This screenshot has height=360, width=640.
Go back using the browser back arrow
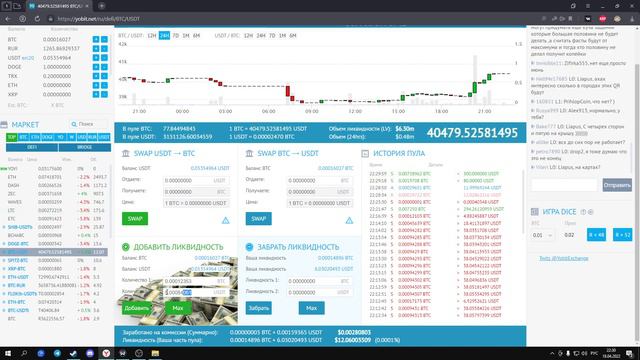[x=8, y=19]
